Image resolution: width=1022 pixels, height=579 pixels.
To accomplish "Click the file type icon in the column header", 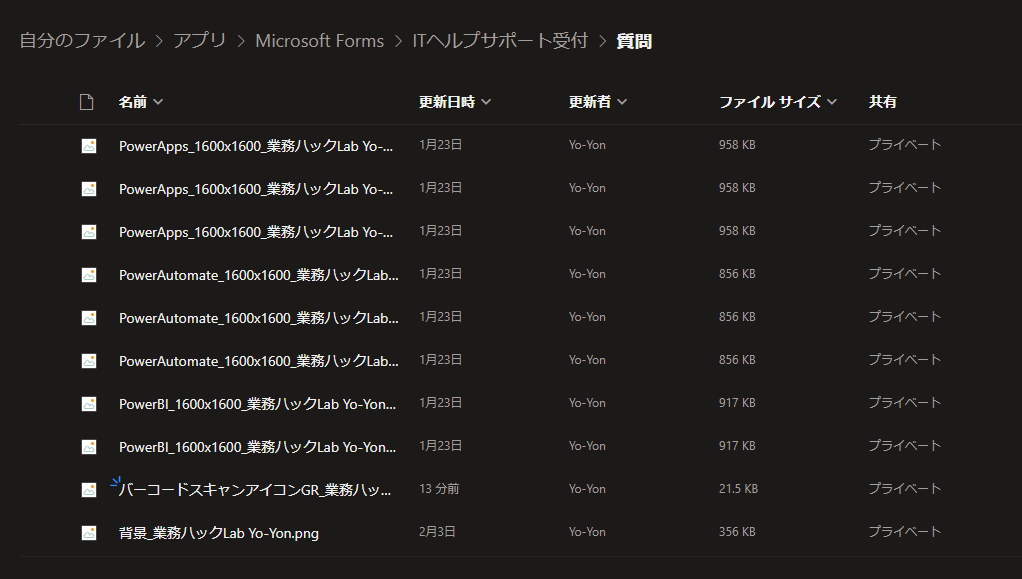I will [88, 100].
